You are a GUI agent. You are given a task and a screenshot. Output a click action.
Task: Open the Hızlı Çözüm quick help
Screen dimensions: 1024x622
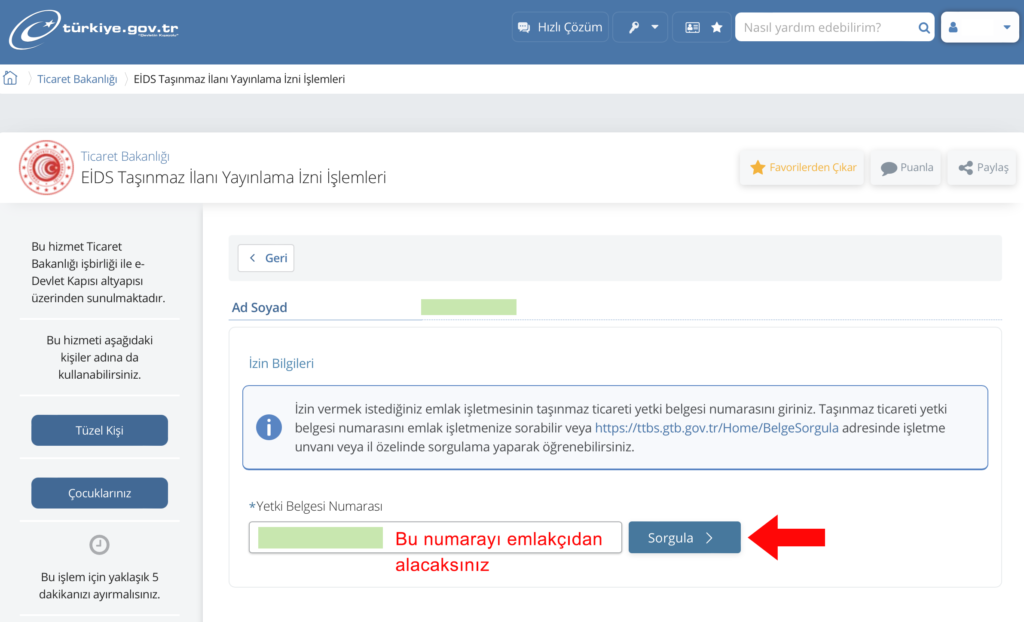[x=560, y=27]
